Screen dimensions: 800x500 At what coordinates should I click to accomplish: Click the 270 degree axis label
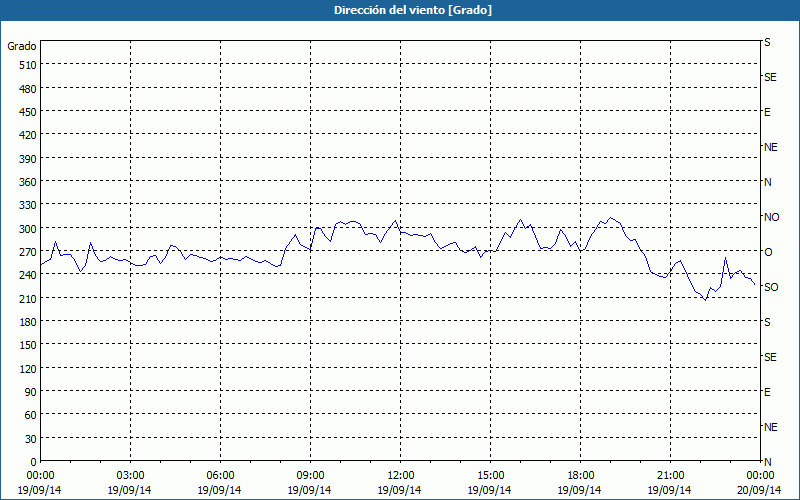[28, 252]
